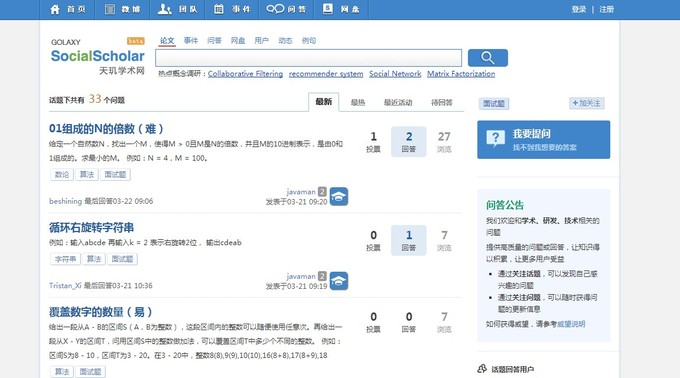Switch to the 最近活动 tab

(398, 103)
